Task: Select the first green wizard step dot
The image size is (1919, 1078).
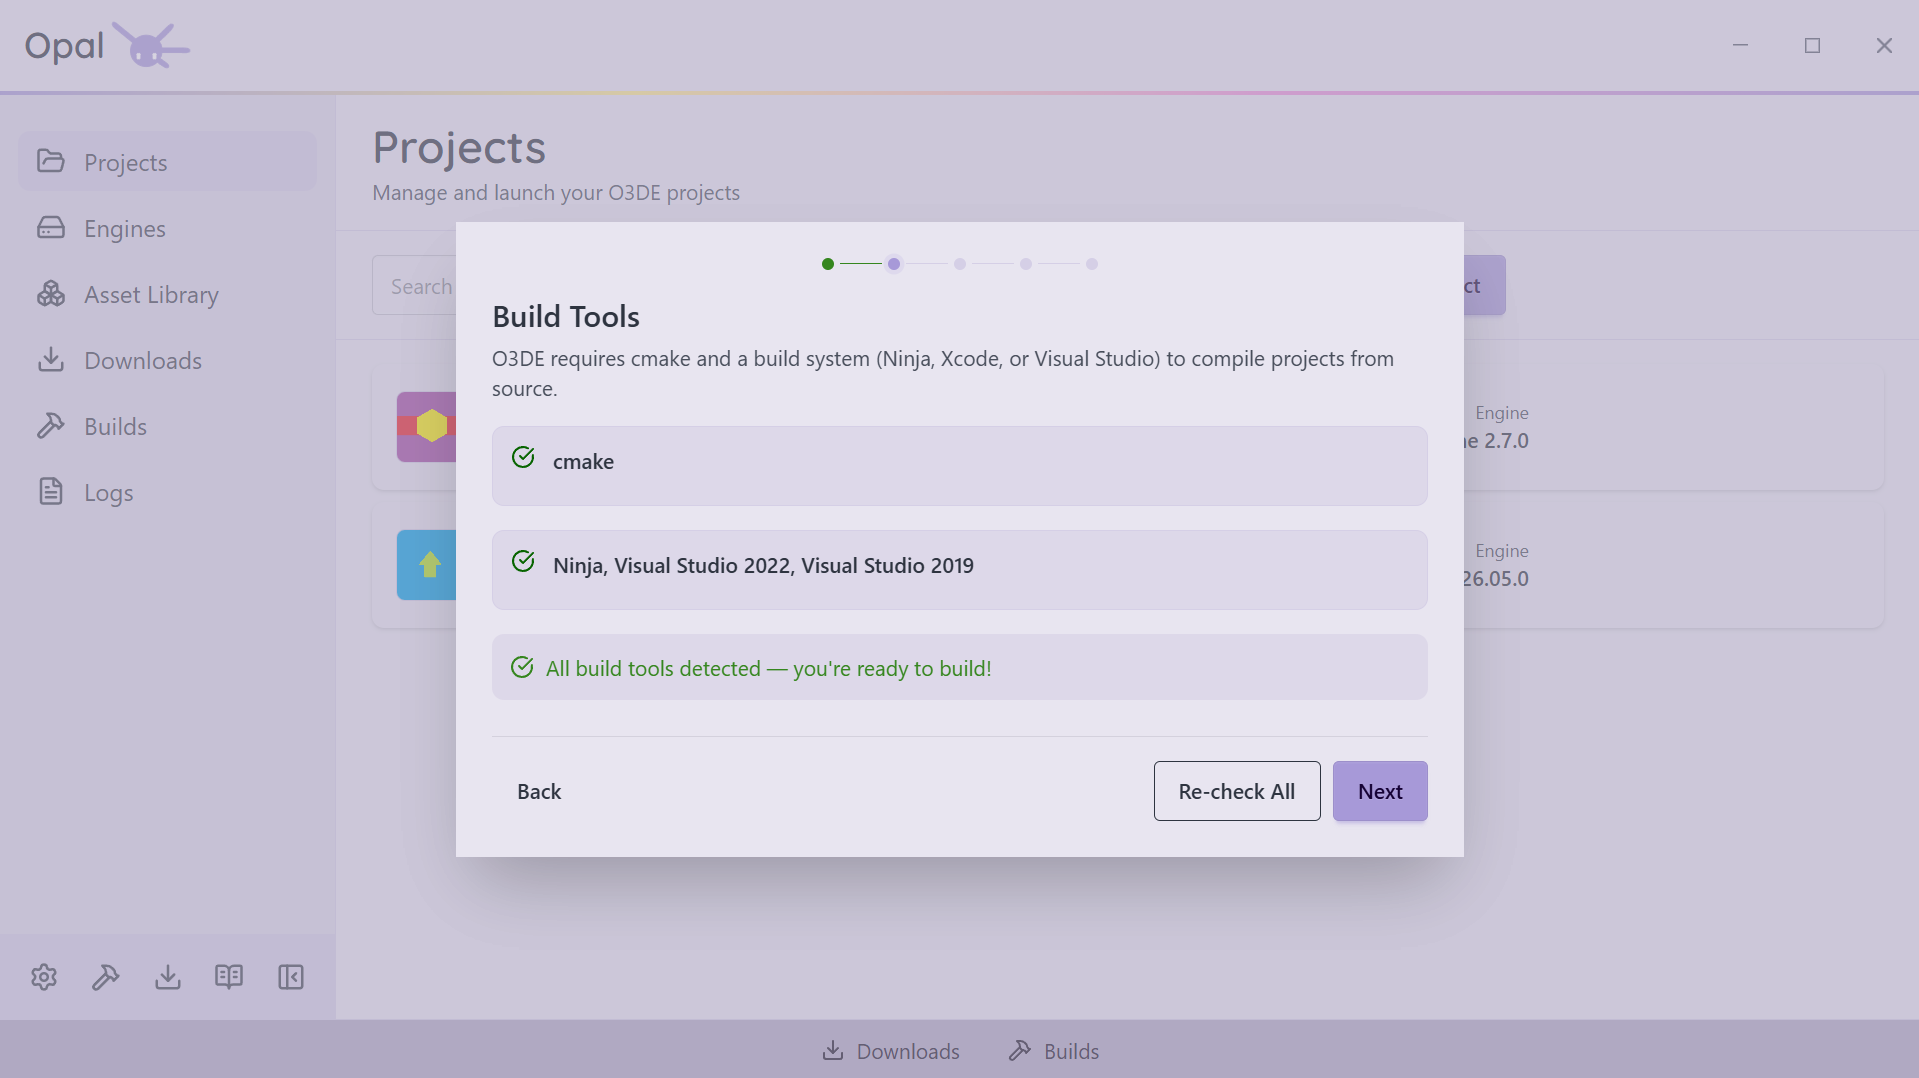Action: coord(828,264)
